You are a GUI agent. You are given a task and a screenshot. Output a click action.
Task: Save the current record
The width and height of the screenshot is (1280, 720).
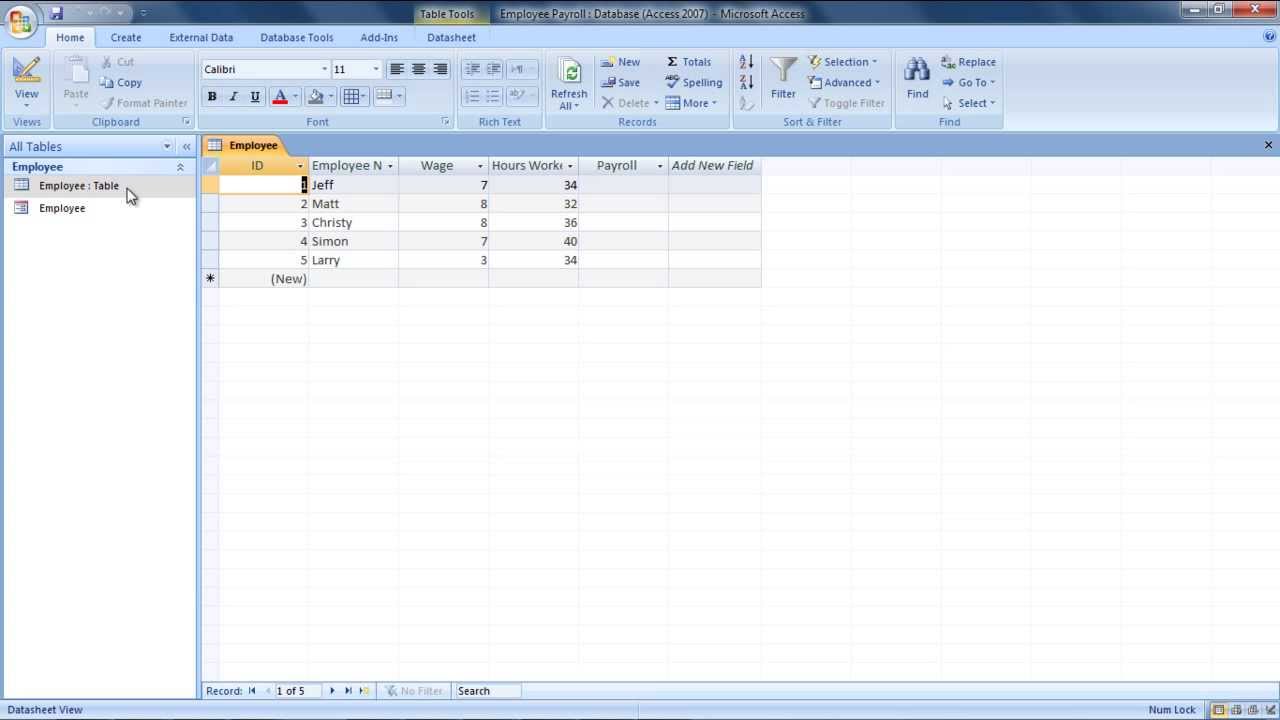620,82
